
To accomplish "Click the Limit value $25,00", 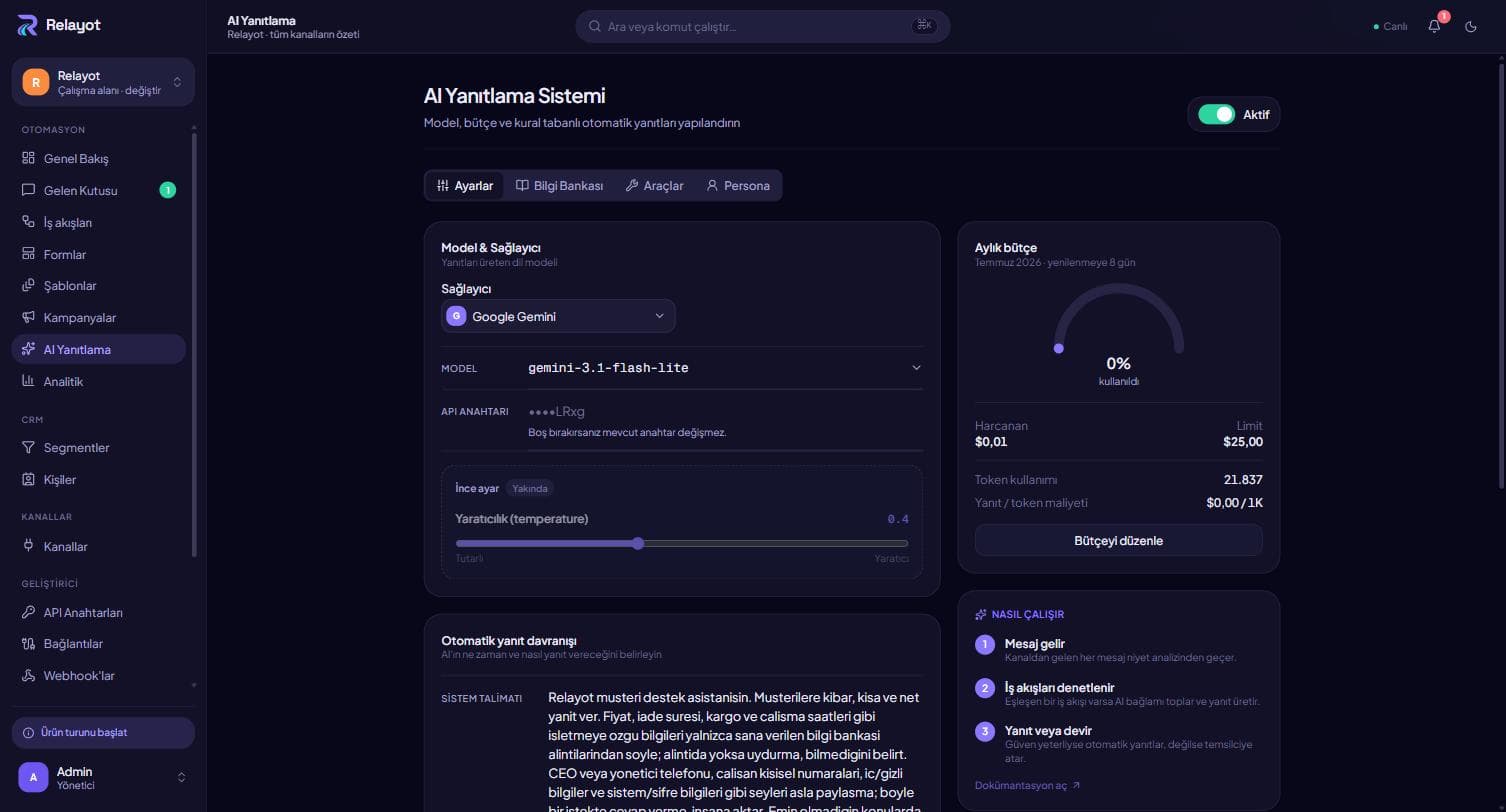I will pyautogui.click(x=1243, y=441).
